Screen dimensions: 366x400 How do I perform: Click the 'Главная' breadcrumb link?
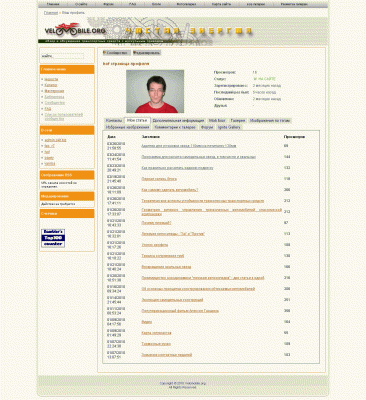51,13
